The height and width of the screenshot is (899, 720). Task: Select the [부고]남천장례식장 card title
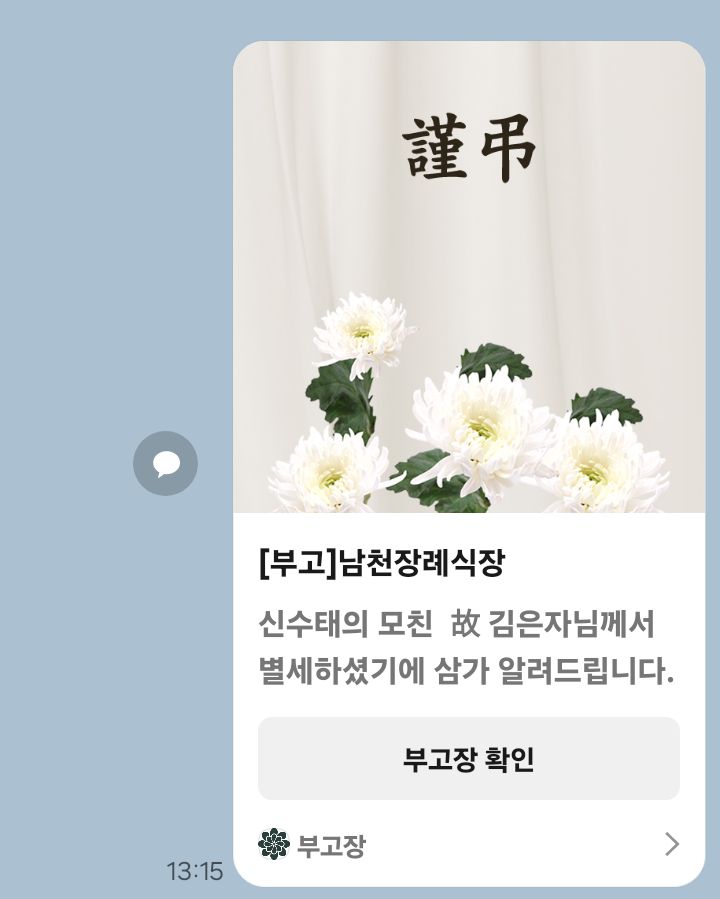(382, 564)
